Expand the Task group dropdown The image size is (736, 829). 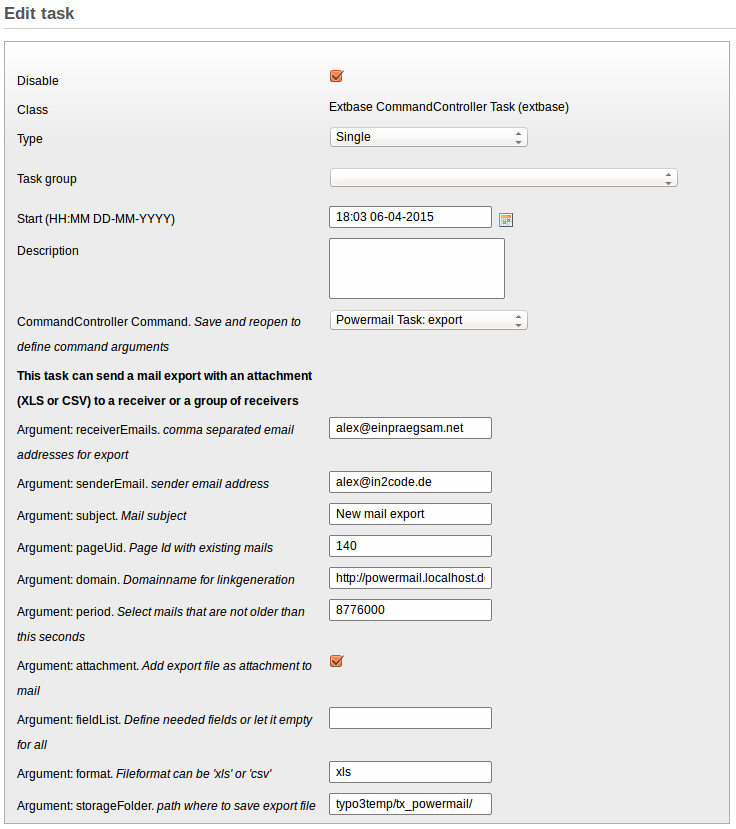(x=503, y=178)
